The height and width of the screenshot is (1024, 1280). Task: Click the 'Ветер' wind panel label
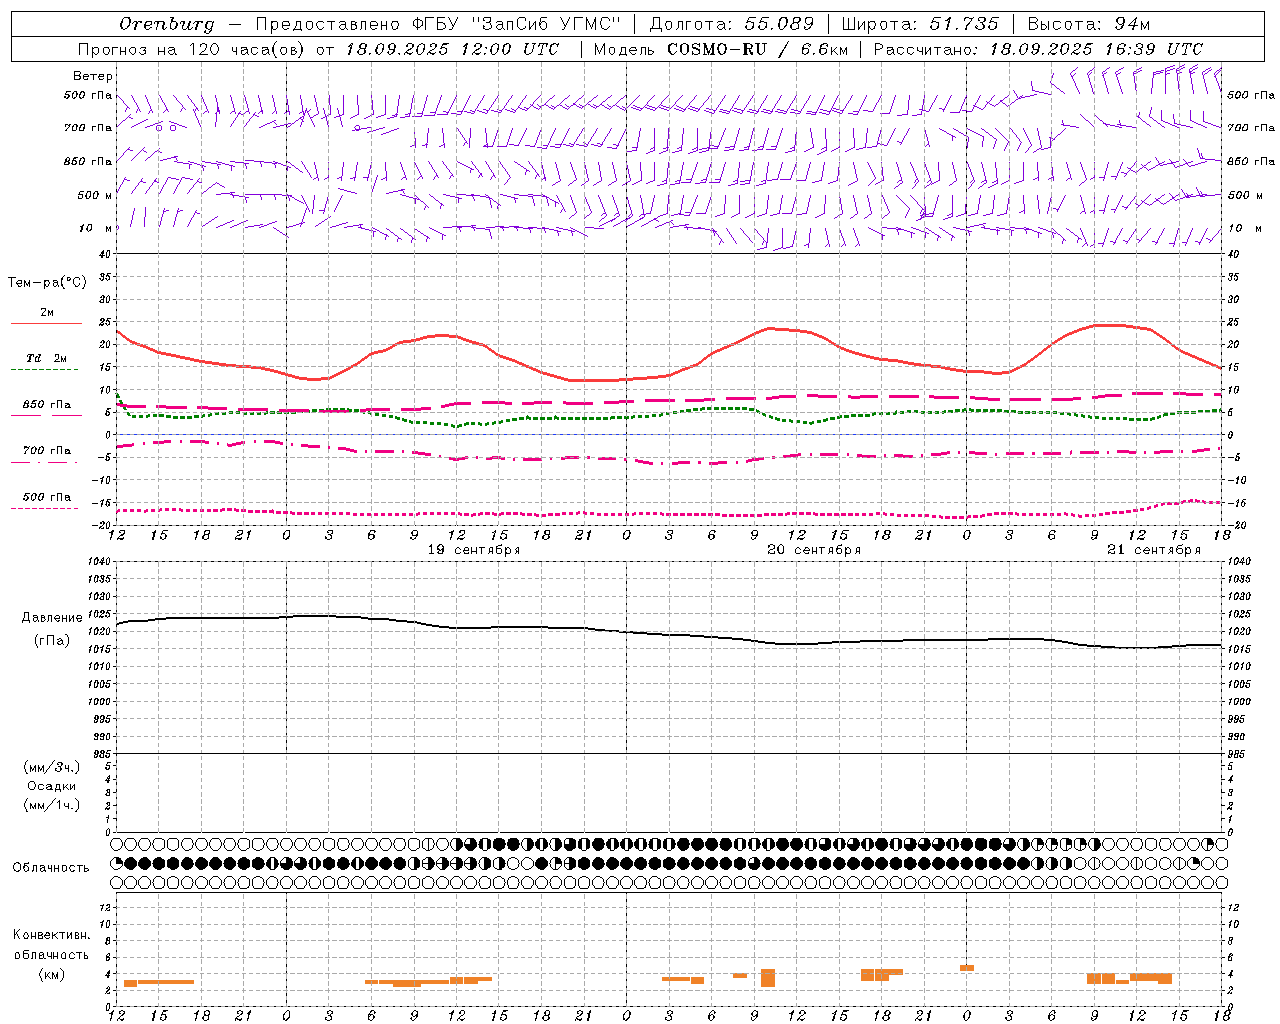coord(93,76)
